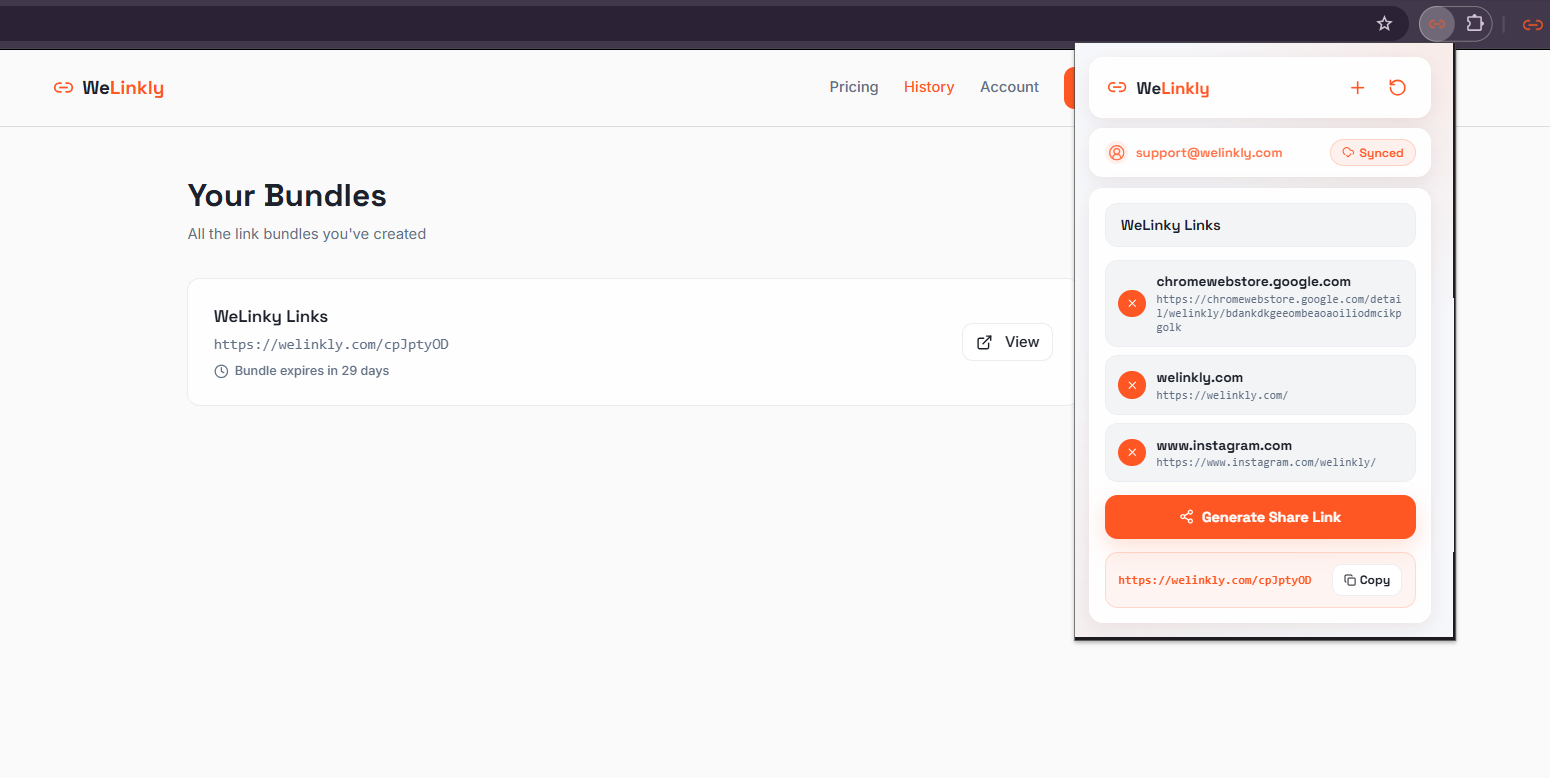Click the WeLinky Links bundle title
This screenshot has width=1550, height=778.
271,316
